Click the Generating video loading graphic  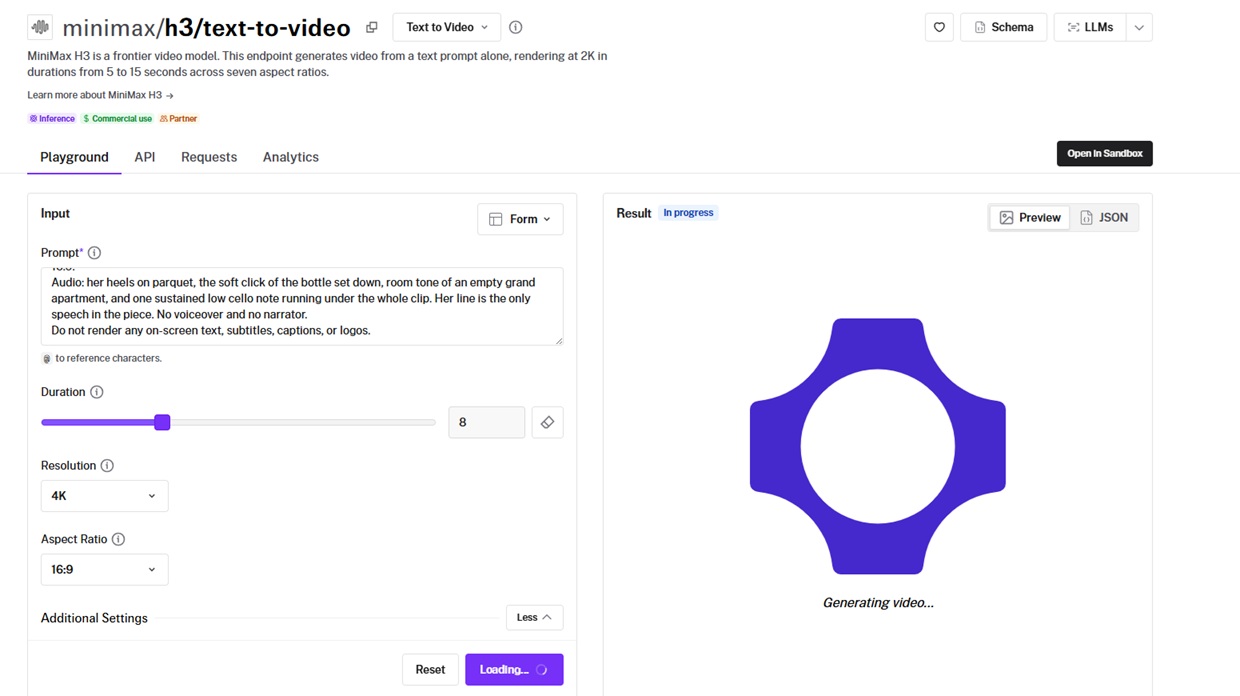pos(878,446)
